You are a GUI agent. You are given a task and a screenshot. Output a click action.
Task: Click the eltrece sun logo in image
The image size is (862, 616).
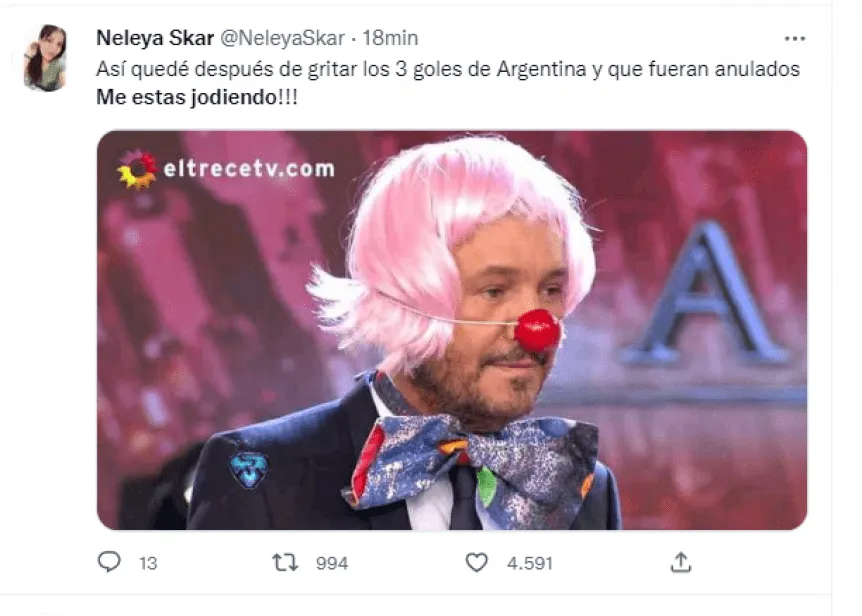(137, 169)
